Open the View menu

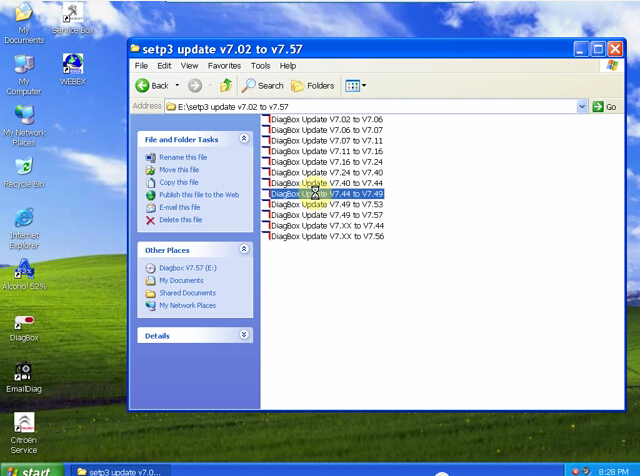click(189, 66)
